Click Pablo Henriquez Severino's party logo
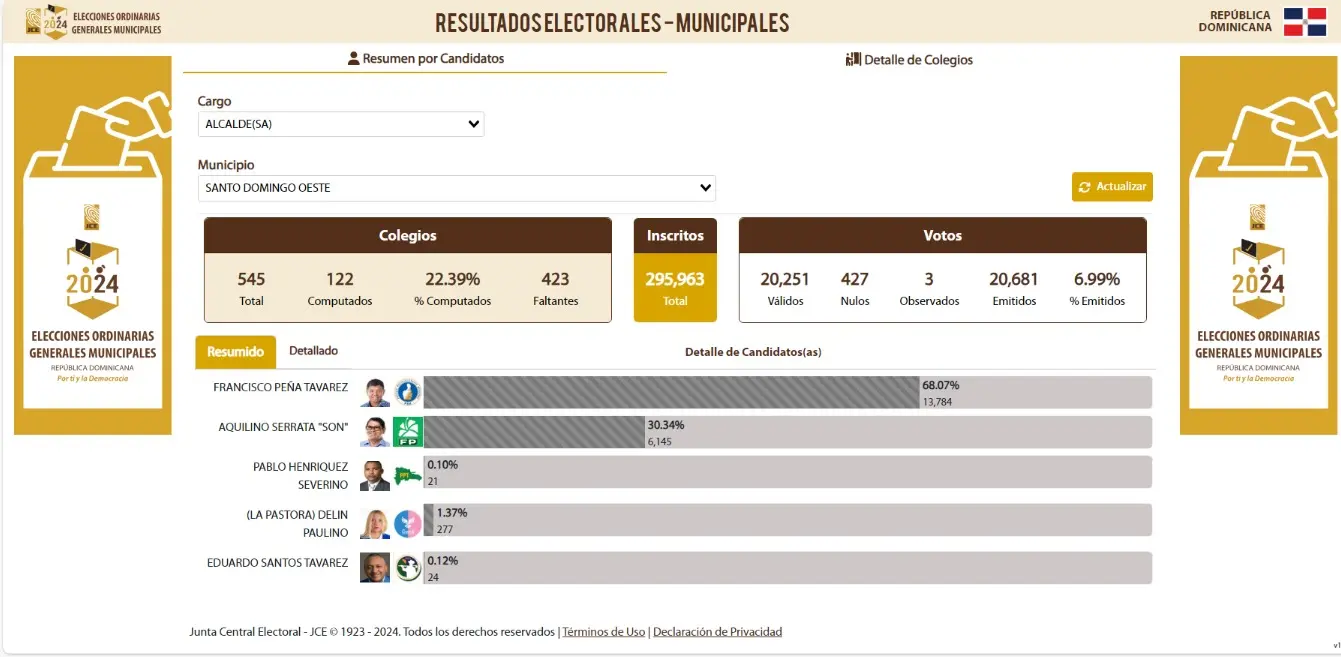 (408, 475)
